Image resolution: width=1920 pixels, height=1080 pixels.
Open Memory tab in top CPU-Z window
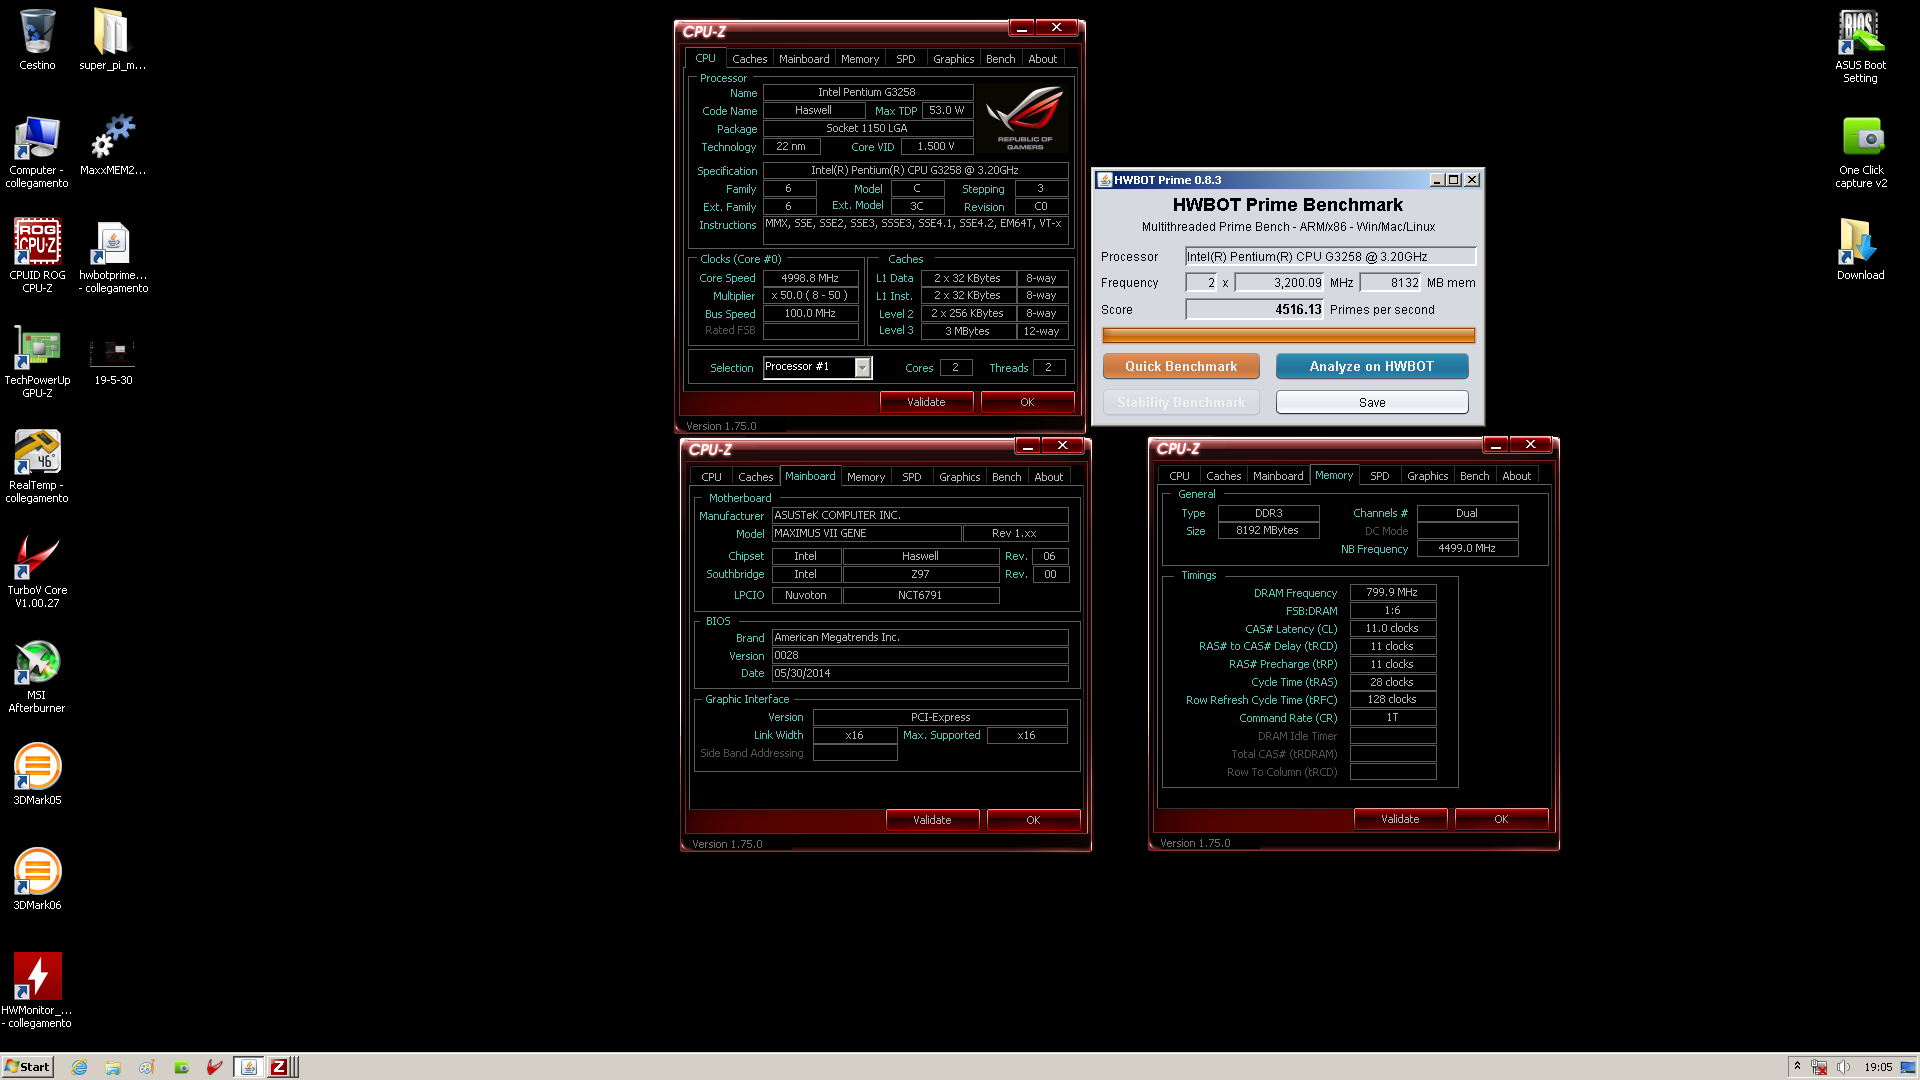click(860, 59)
